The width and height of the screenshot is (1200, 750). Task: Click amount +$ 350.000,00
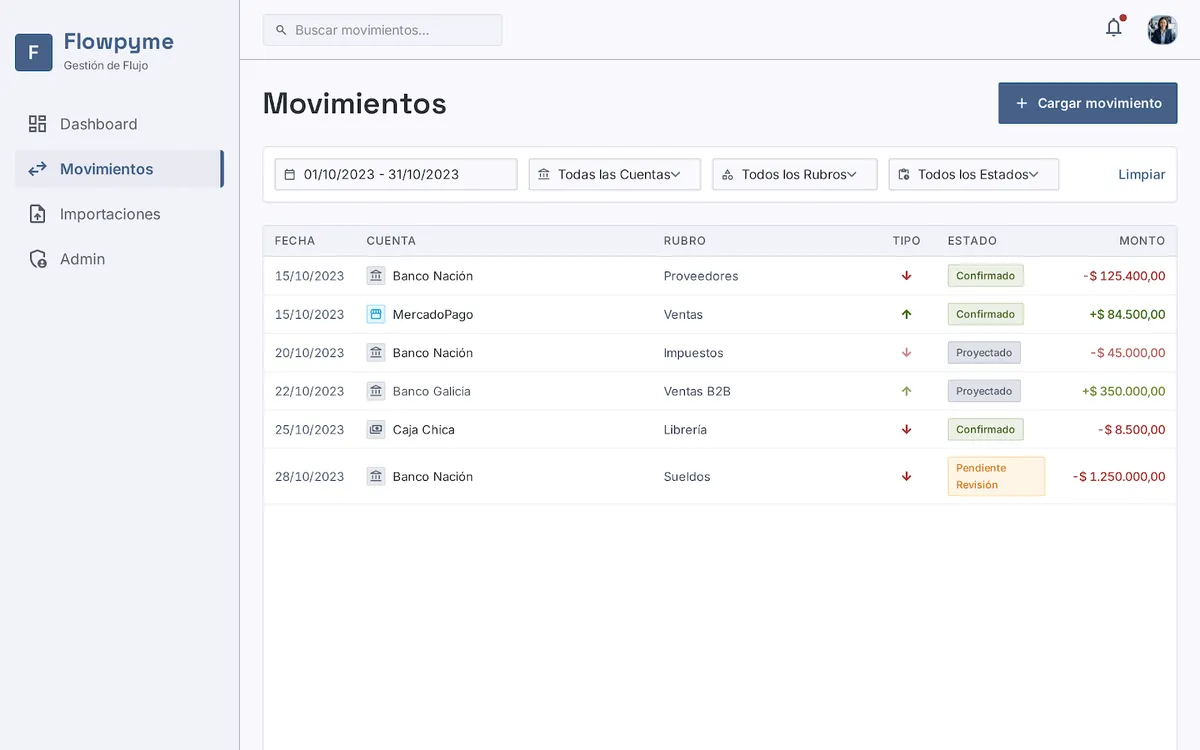(1124, 391)
